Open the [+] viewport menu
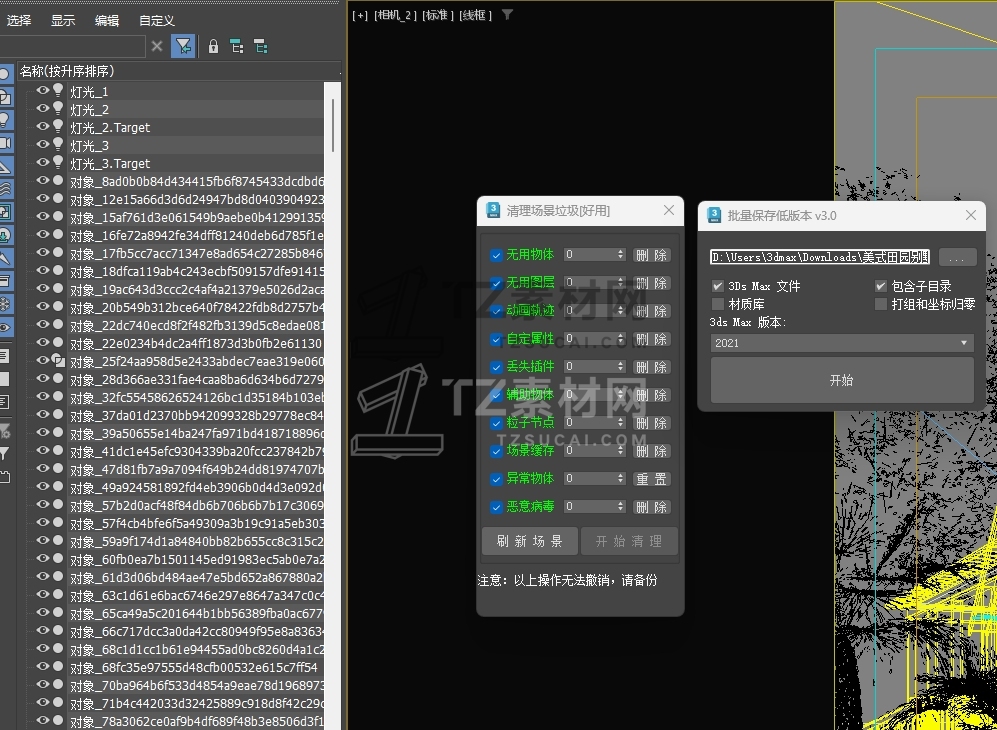This screenshot has height=730, width=997. (x=360, y=15)
